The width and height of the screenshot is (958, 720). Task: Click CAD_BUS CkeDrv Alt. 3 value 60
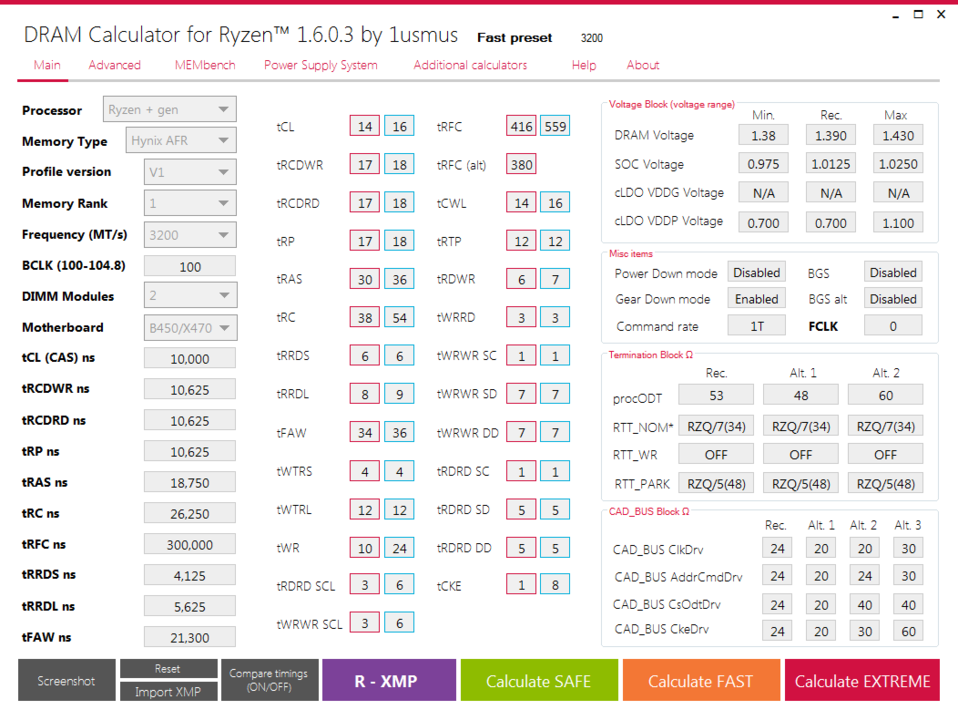(x=909, y=631)
